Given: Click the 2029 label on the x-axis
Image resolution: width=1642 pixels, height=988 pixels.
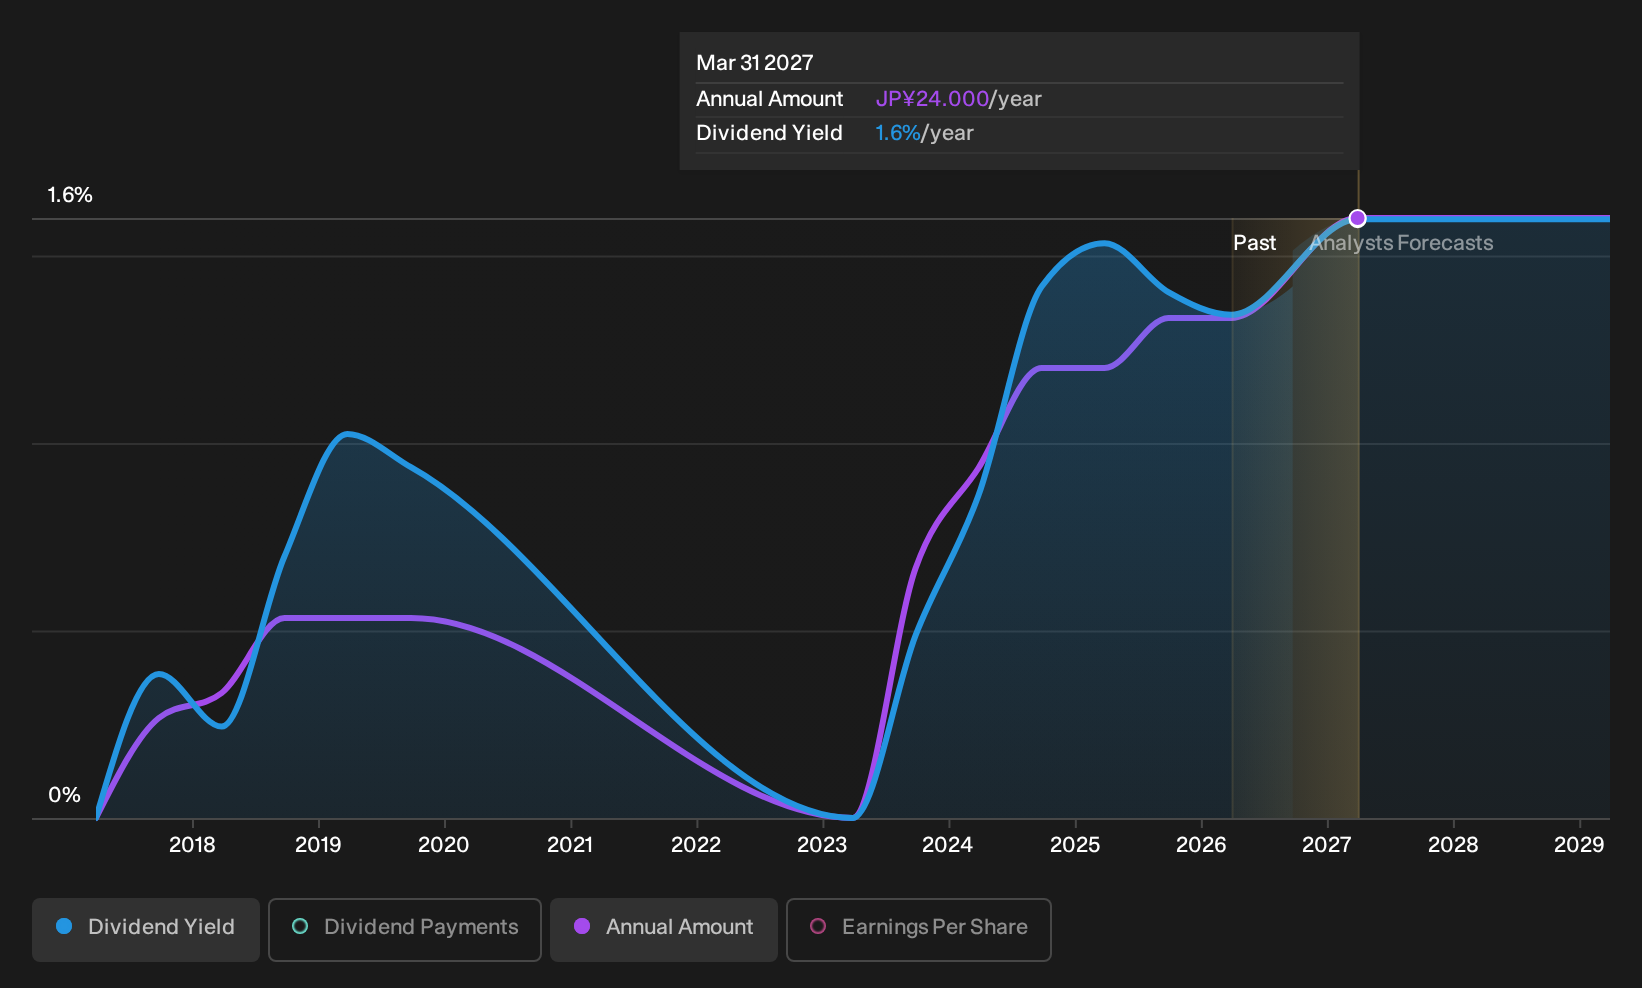Looking at the screenshot, I should tap(1579, 845).
